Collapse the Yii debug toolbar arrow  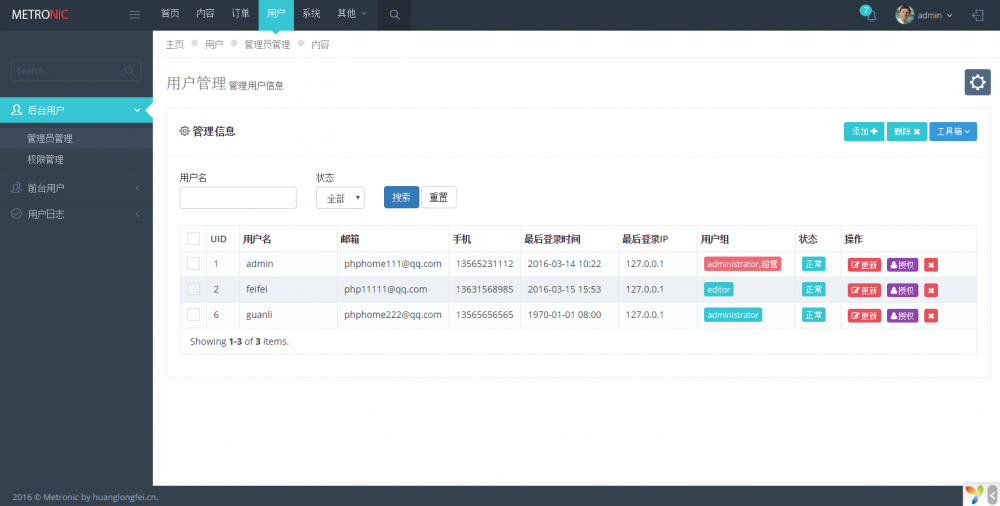pyautogui.click(x=992, y=495)
